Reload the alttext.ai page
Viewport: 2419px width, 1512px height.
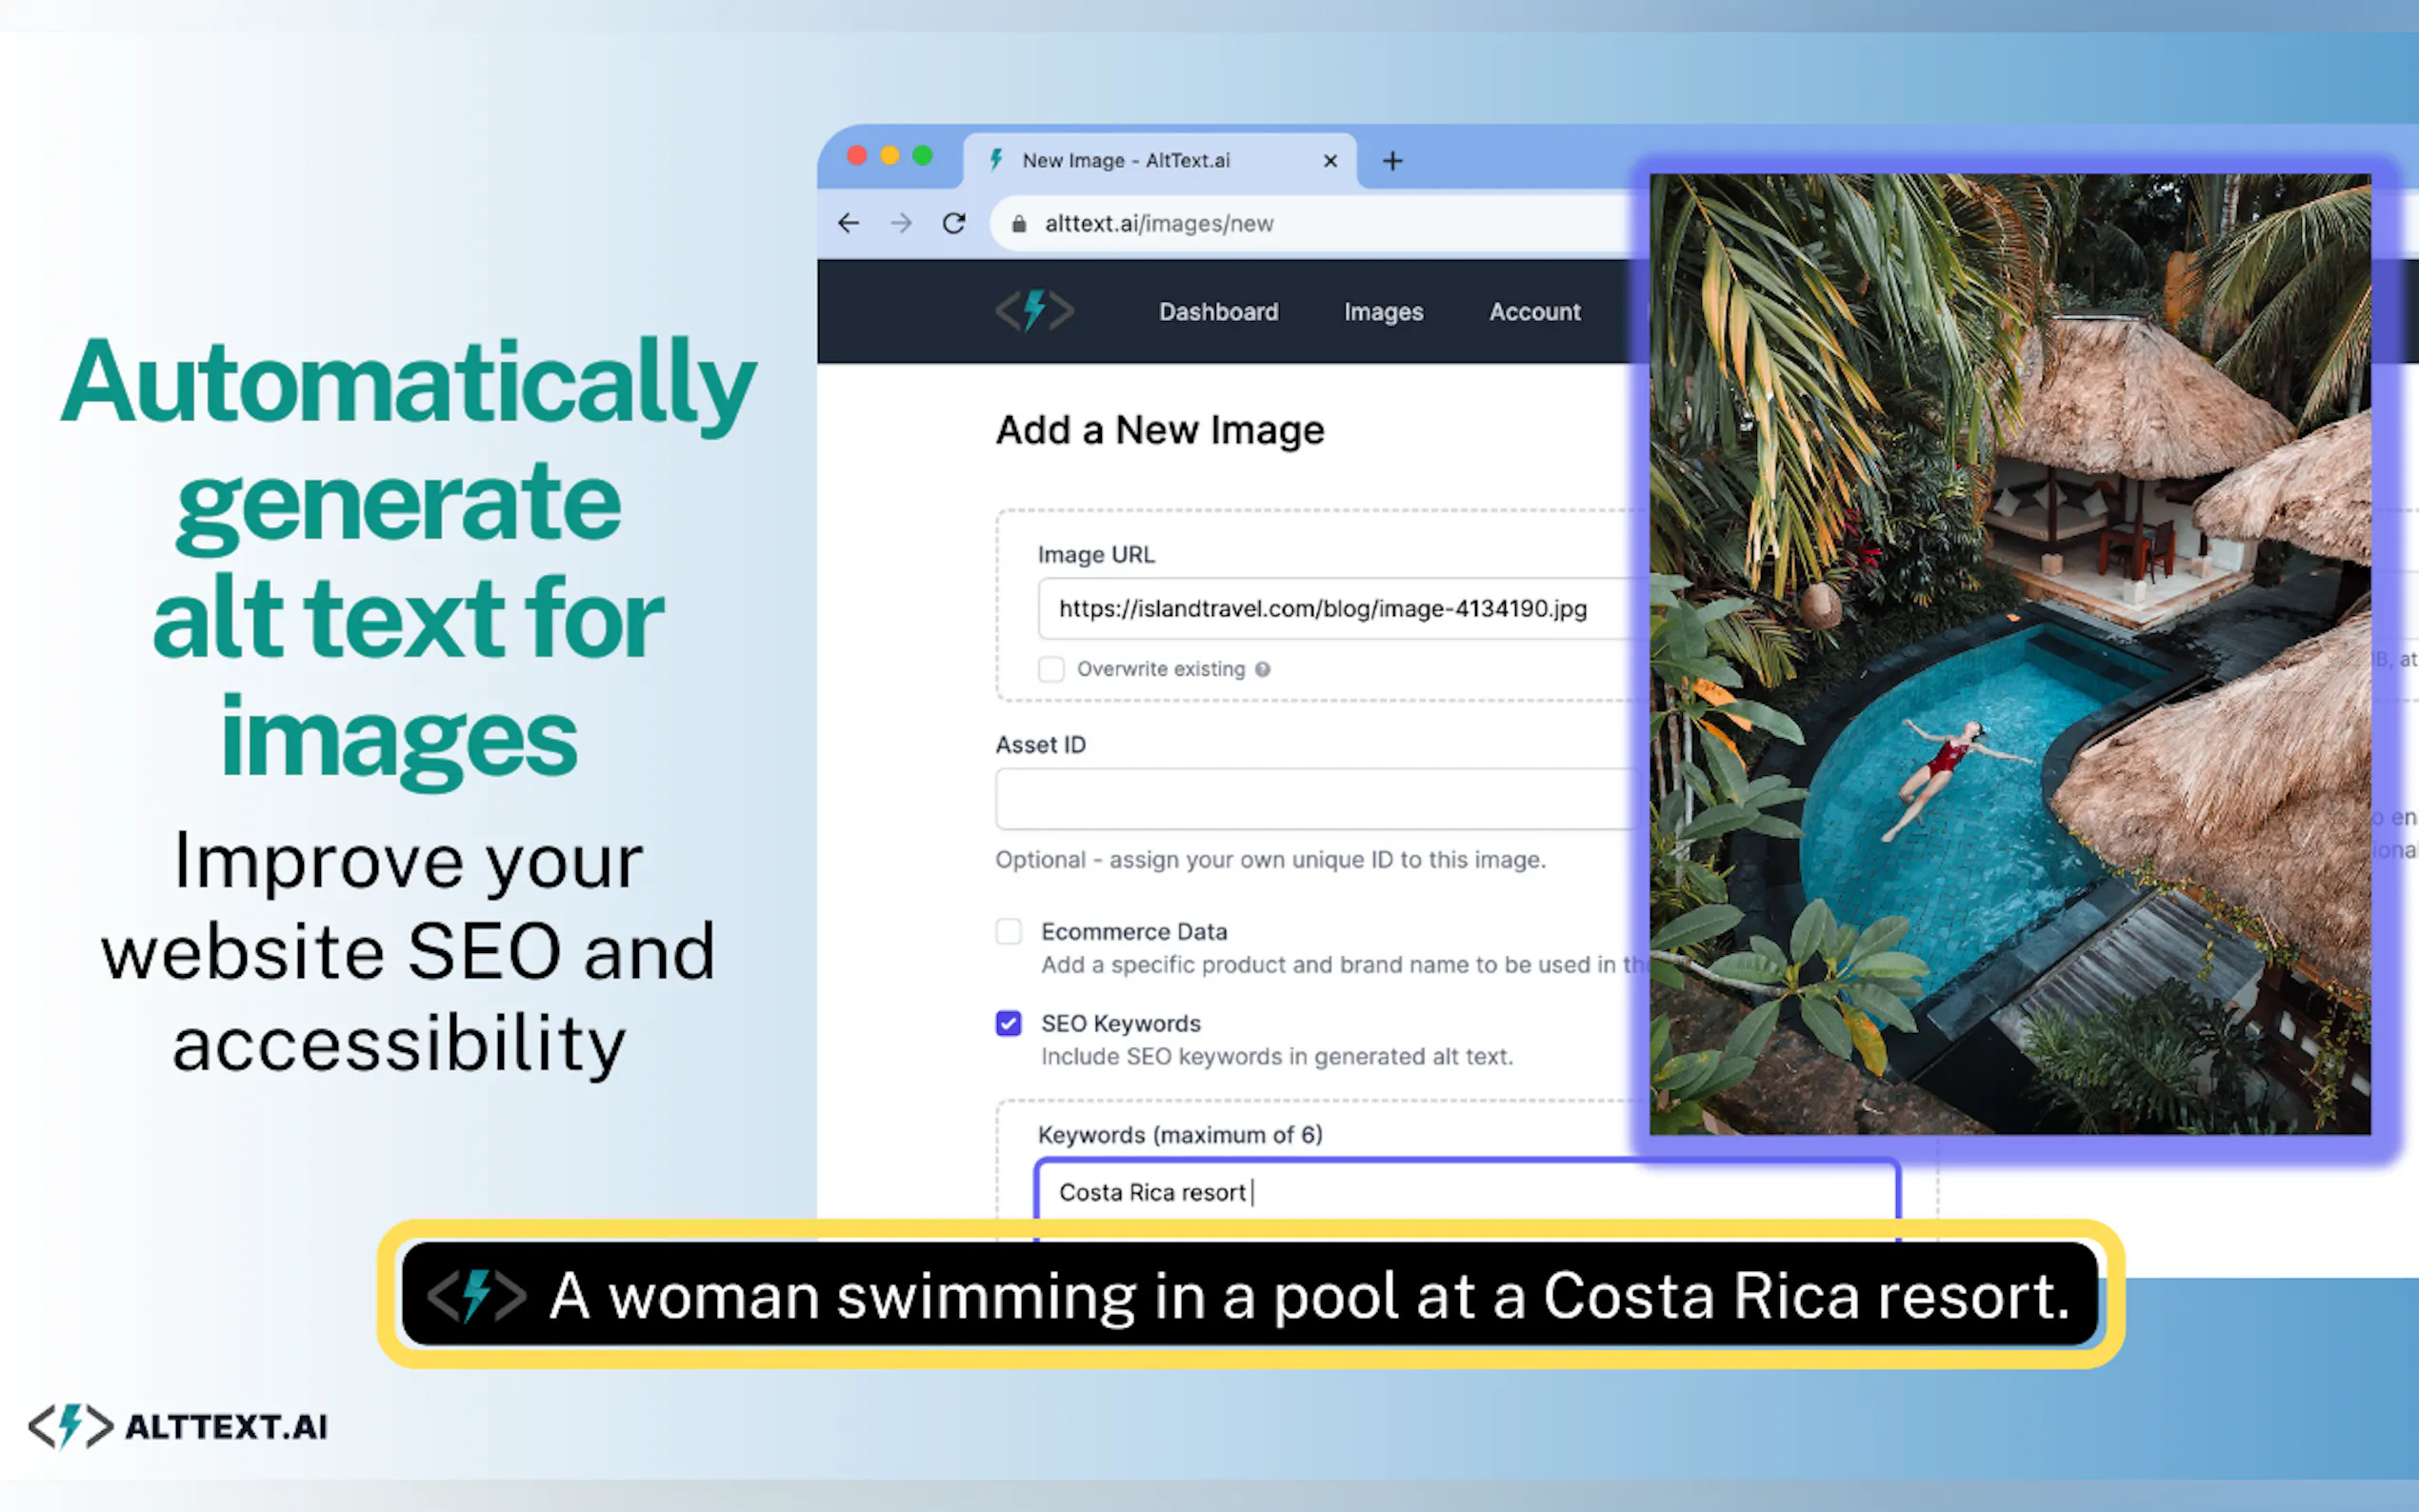pyautogui.click(x=954, y=223)
